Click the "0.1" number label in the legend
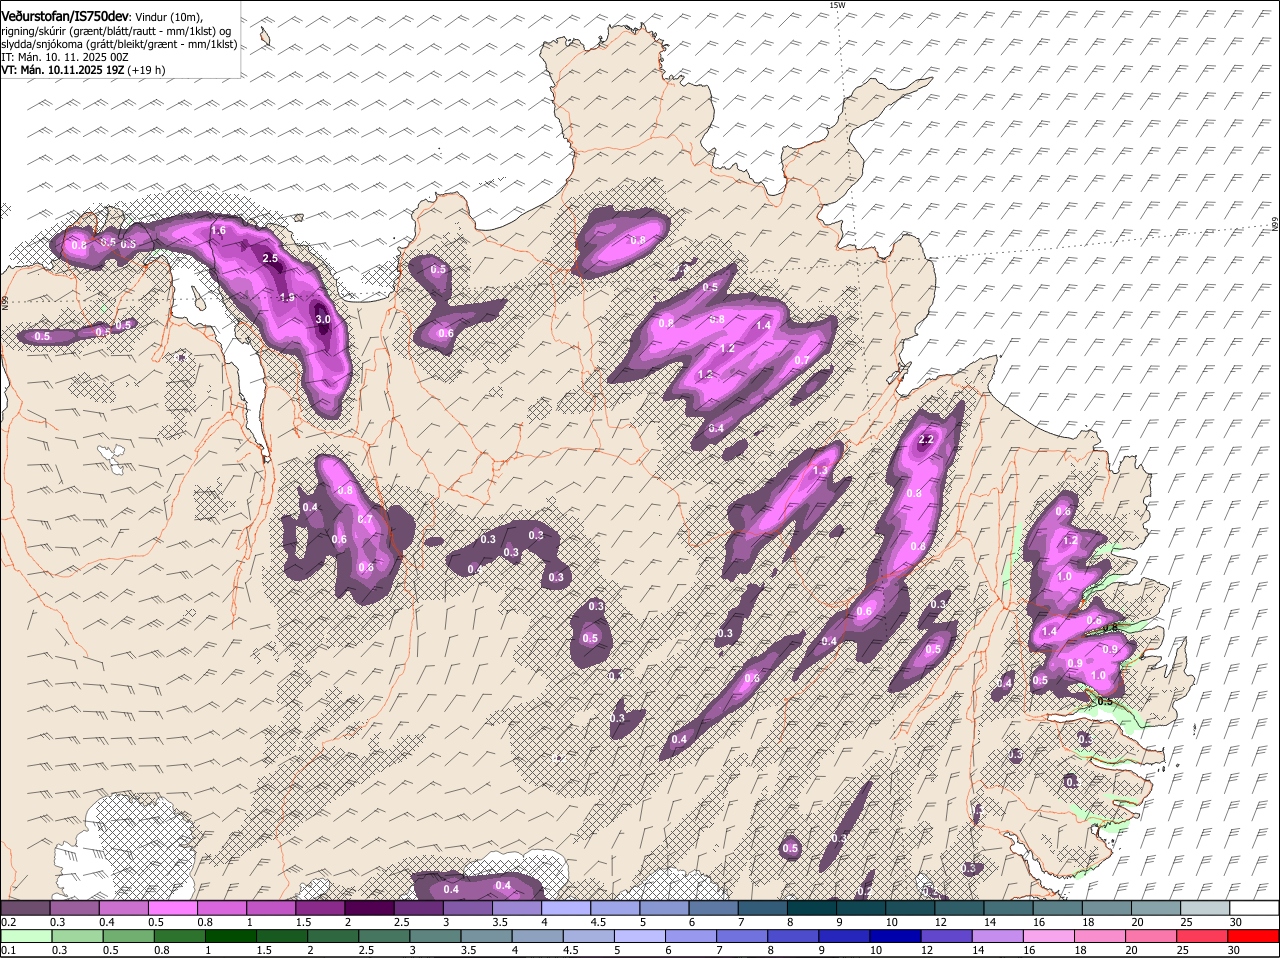 click(x=9, y=950)
